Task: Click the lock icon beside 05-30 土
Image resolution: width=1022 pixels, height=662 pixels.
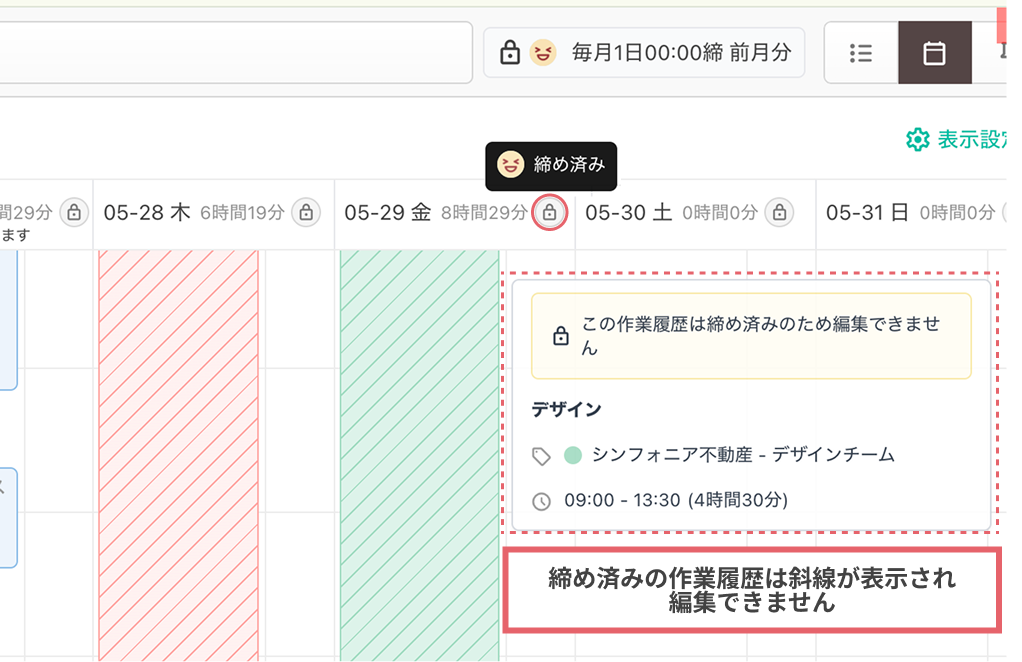Action: (779, 212)
